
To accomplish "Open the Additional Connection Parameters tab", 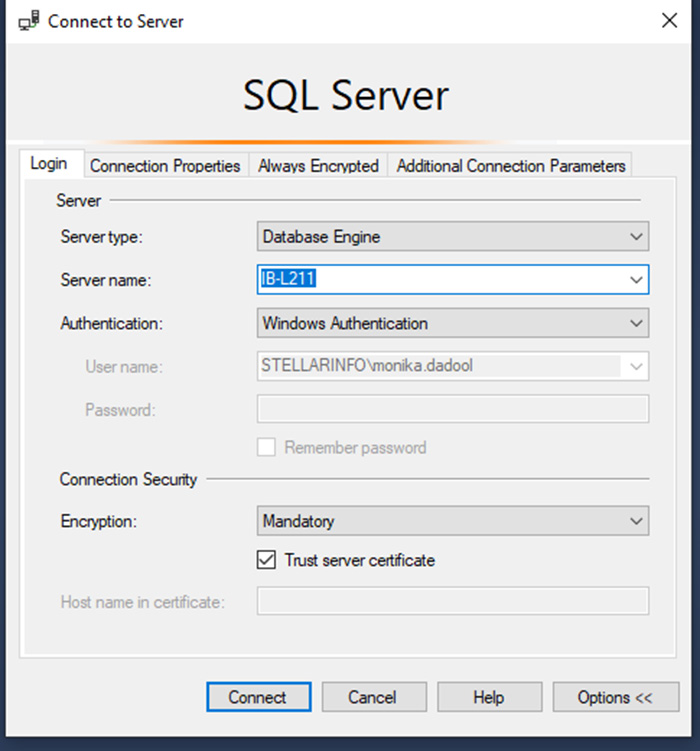I will tap(511, 166).
